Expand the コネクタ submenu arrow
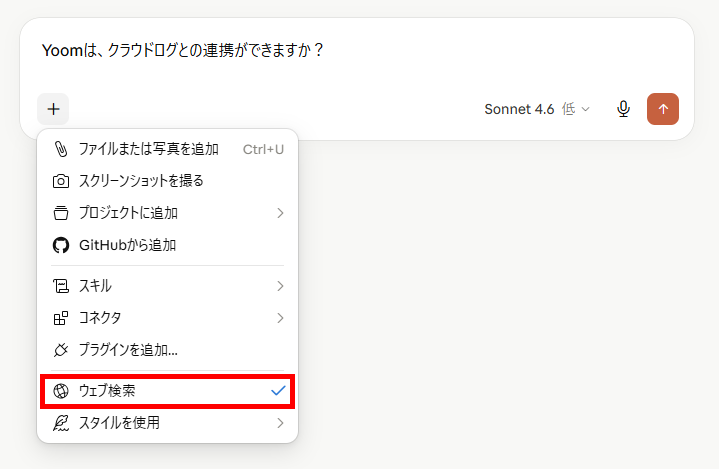The width and height of the screenshot is (719, 469). pos(280,318)
